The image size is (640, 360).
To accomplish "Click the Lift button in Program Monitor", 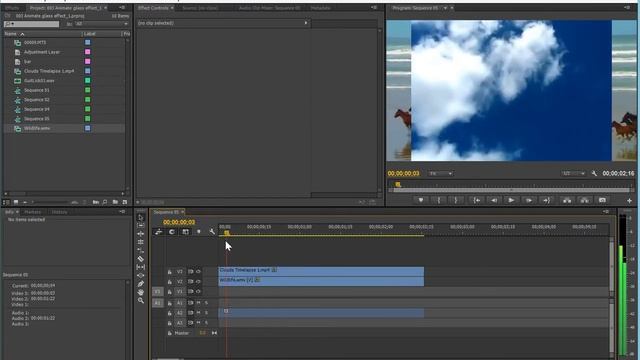I will pos(567,200).
